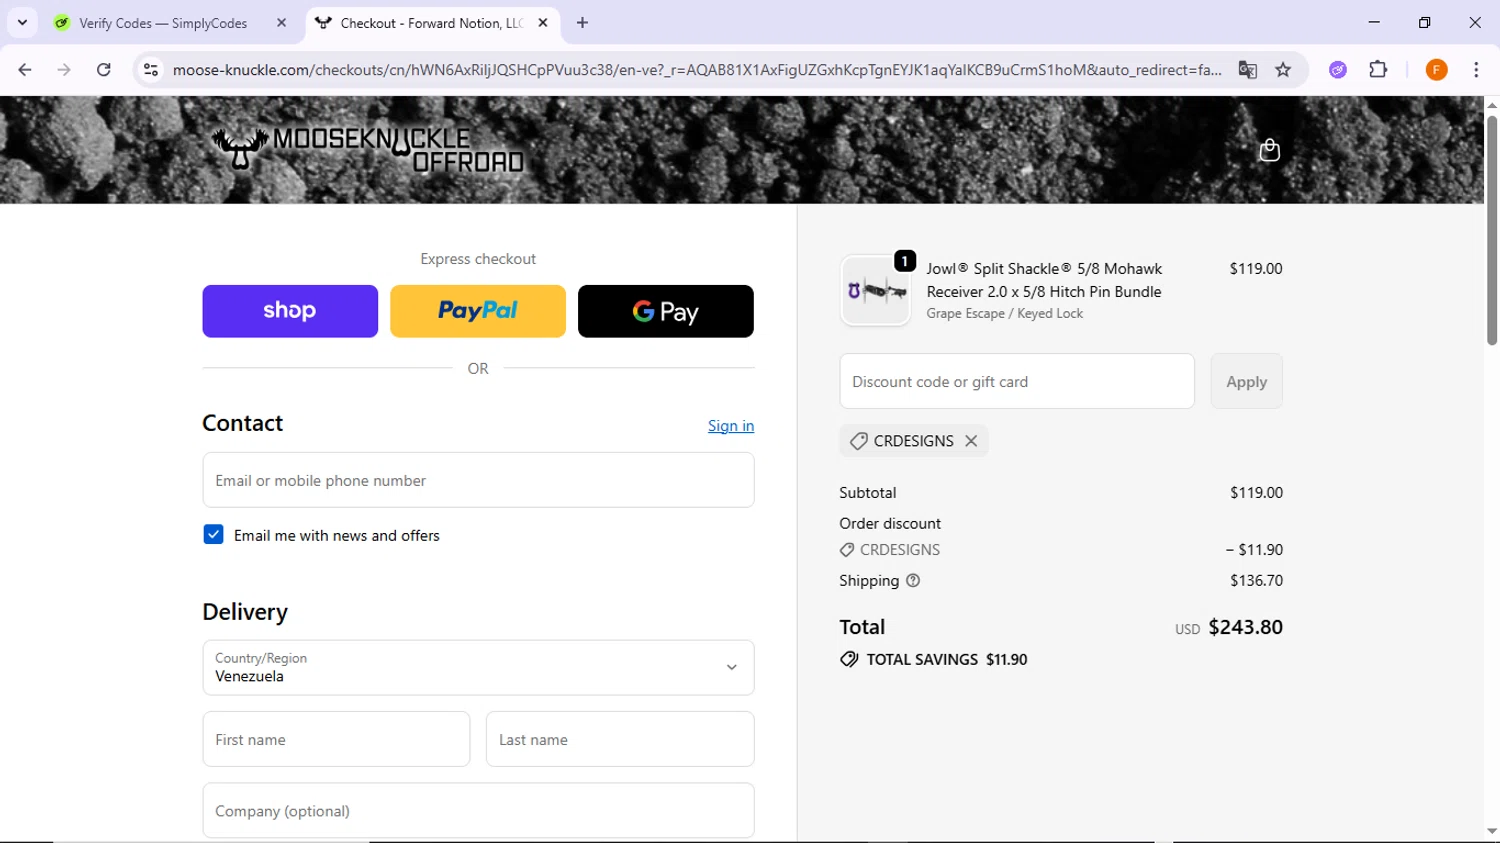
Task: Click the Shipping cost $136.70
Action: point(1256,581)
